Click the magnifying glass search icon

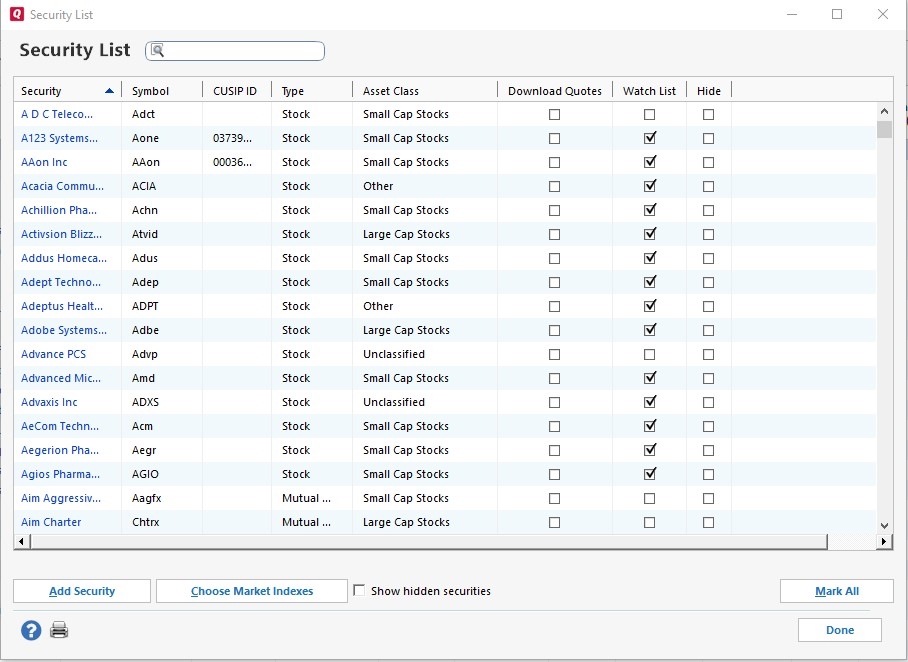pos(158,51)
